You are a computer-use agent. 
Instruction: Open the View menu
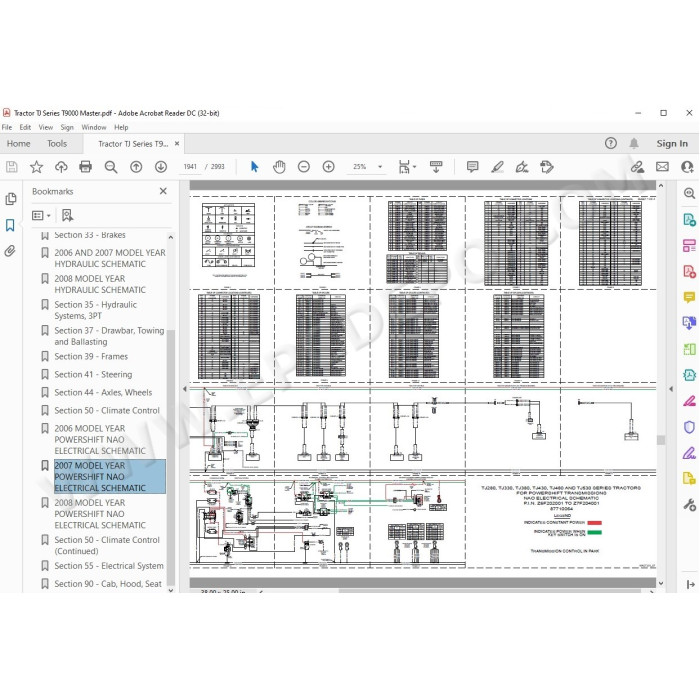pyautogui.click(x=46, y=127)
